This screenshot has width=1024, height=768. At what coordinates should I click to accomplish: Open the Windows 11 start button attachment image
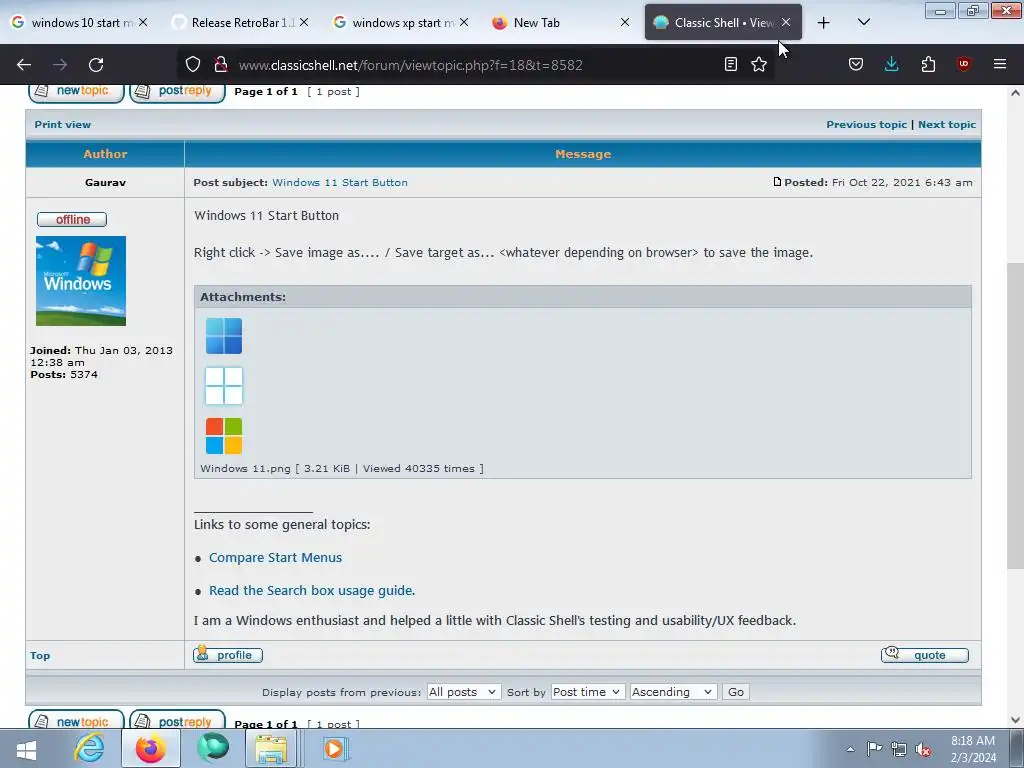[x=224, y=386]
